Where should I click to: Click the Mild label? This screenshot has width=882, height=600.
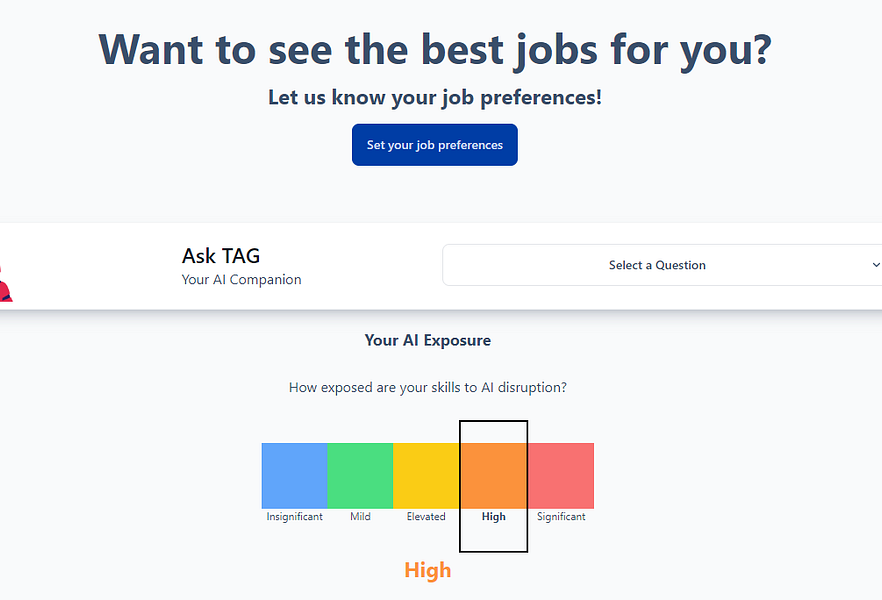pos(360,516)
